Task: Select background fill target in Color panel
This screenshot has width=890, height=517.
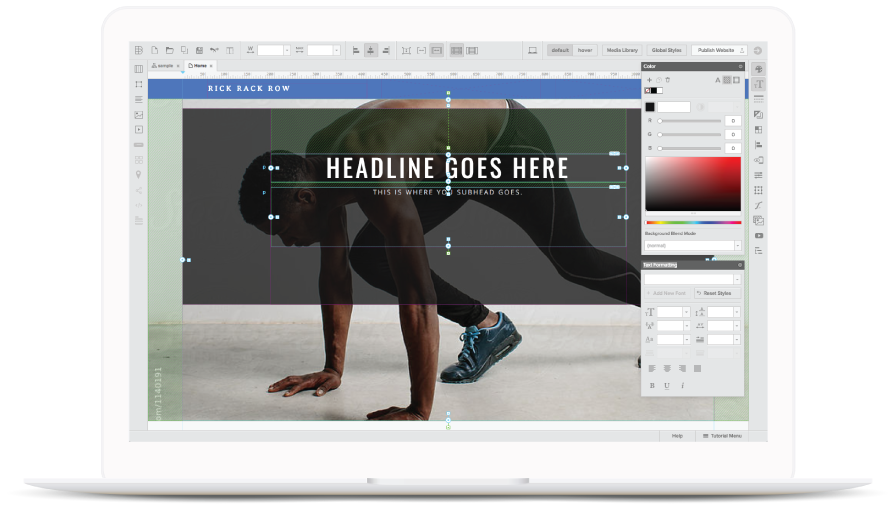Action: [x=727, y=80]
